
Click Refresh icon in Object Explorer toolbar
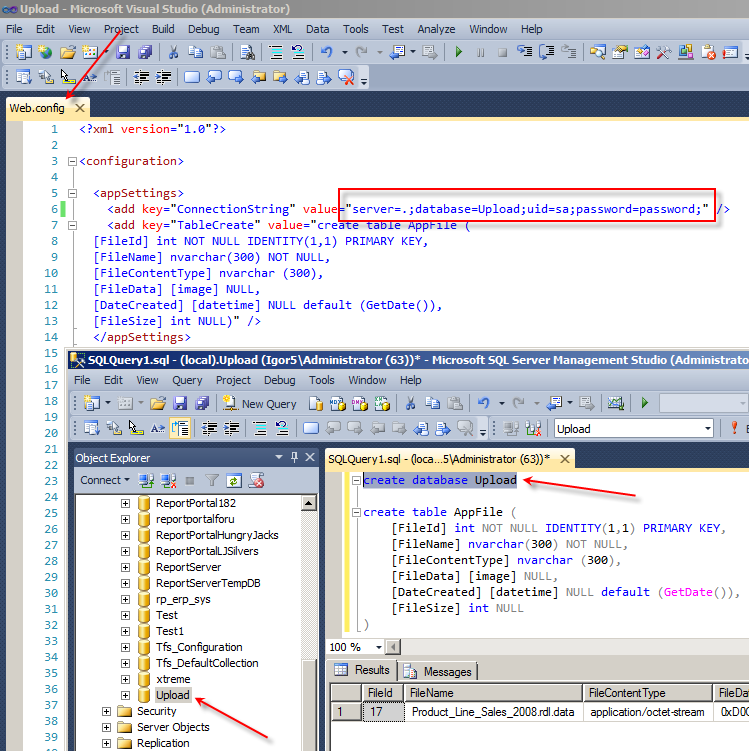pos(234,480)
